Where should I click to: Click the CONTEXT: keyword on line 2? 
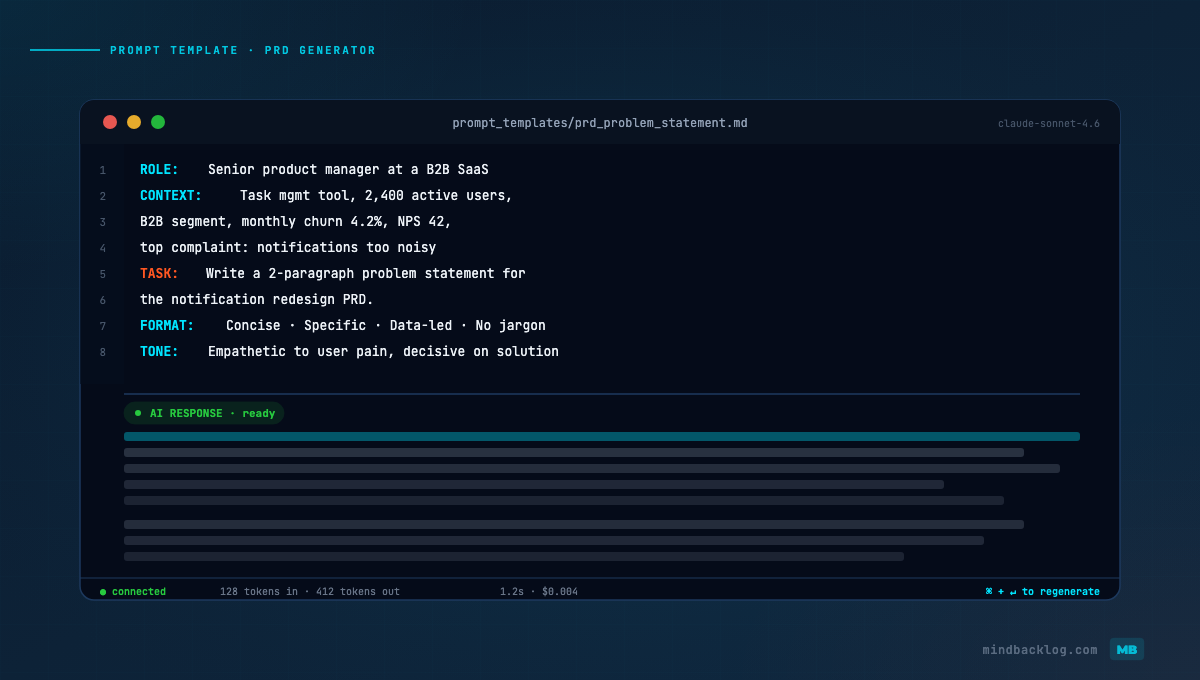(x=171, y=196)
